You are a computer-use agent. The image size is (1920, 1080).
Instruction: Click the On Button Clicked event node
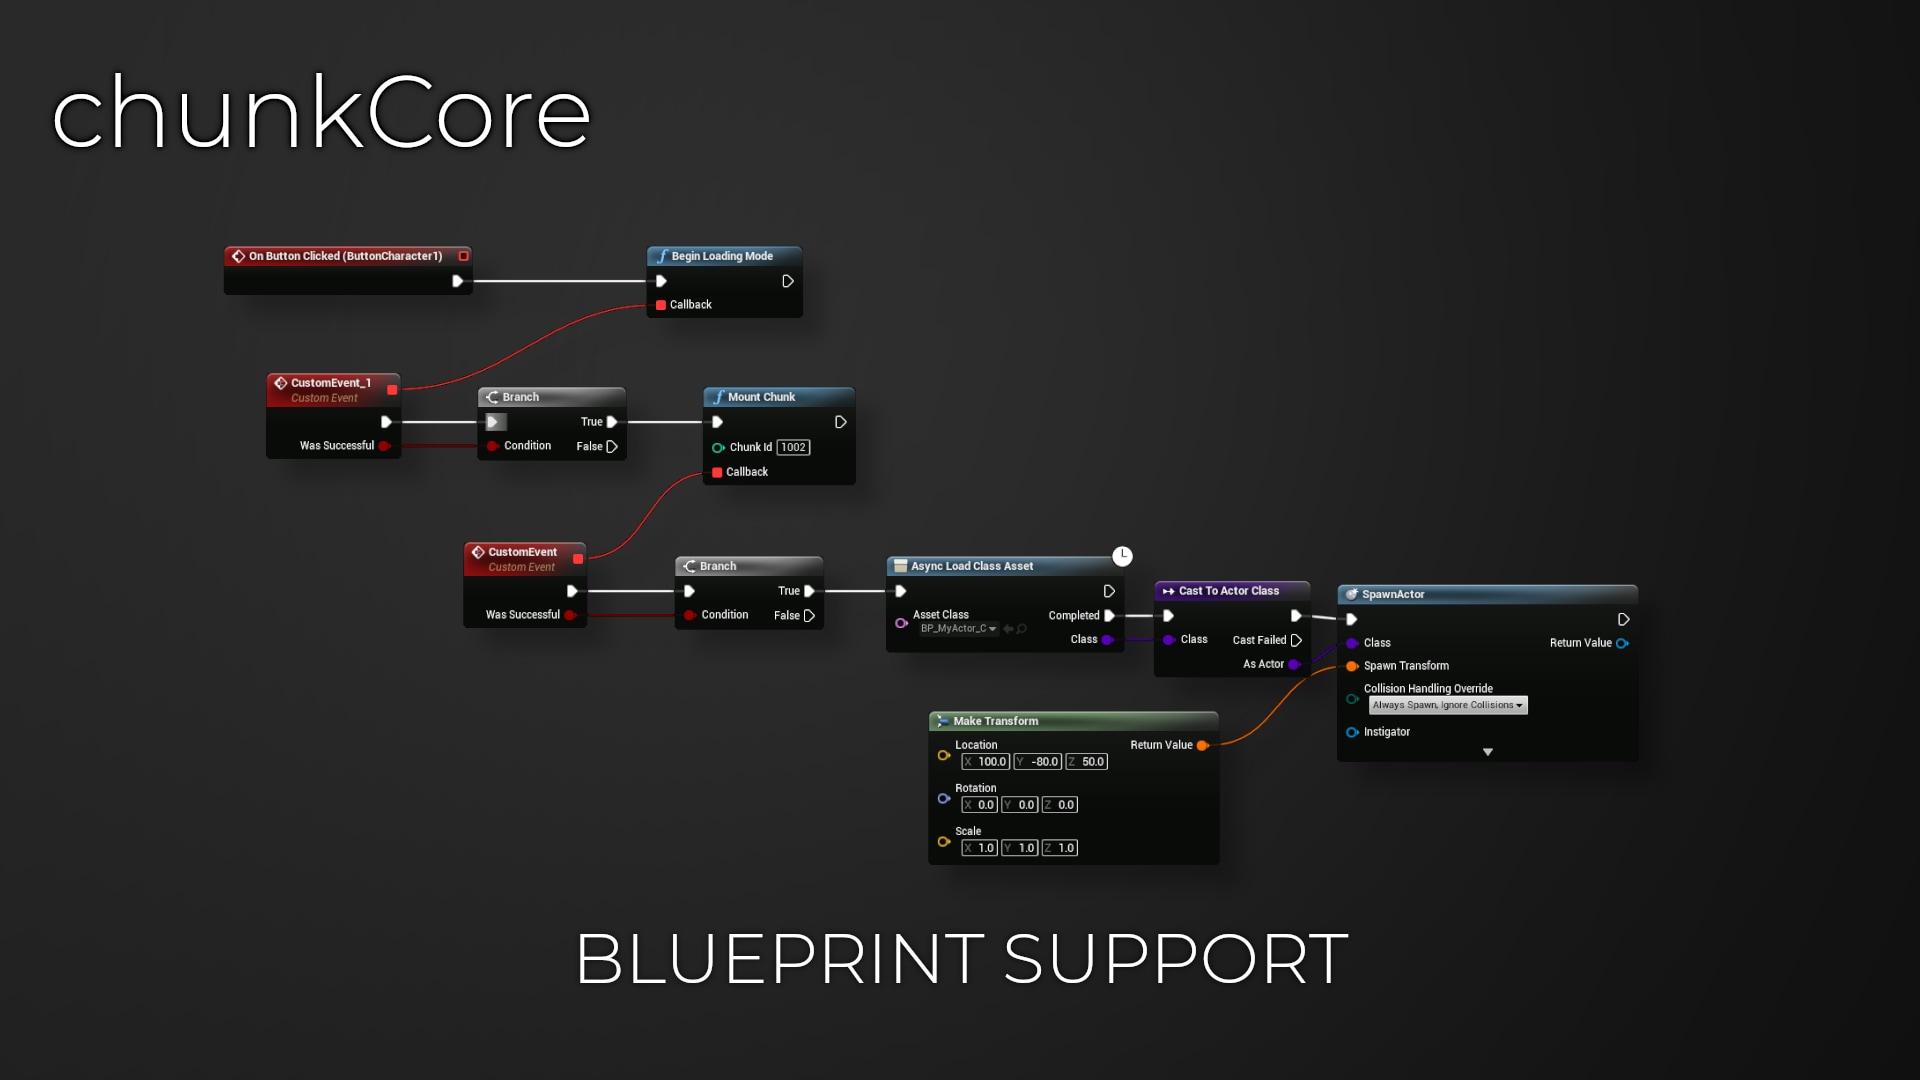click(345, 255)
